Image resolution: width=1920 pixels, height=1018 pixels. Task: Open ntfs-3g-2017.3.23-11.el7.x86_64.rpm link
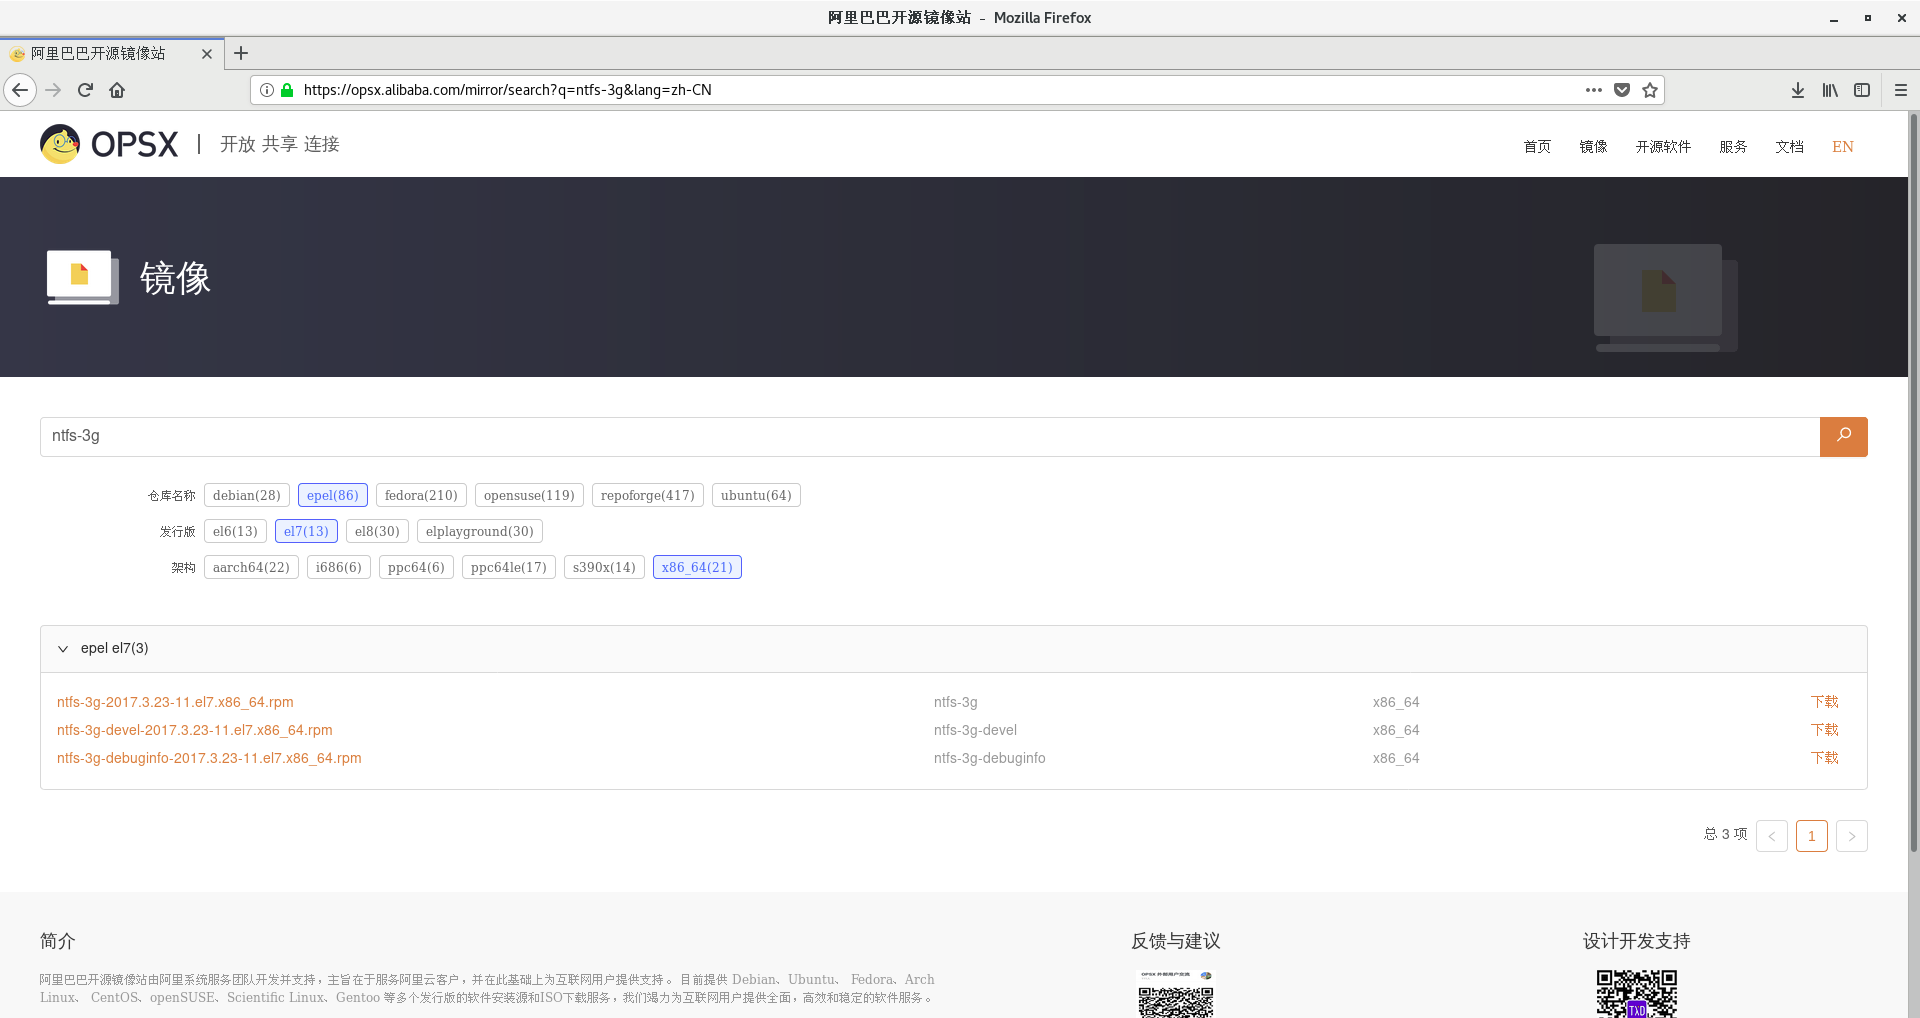(x=175, y=702)
